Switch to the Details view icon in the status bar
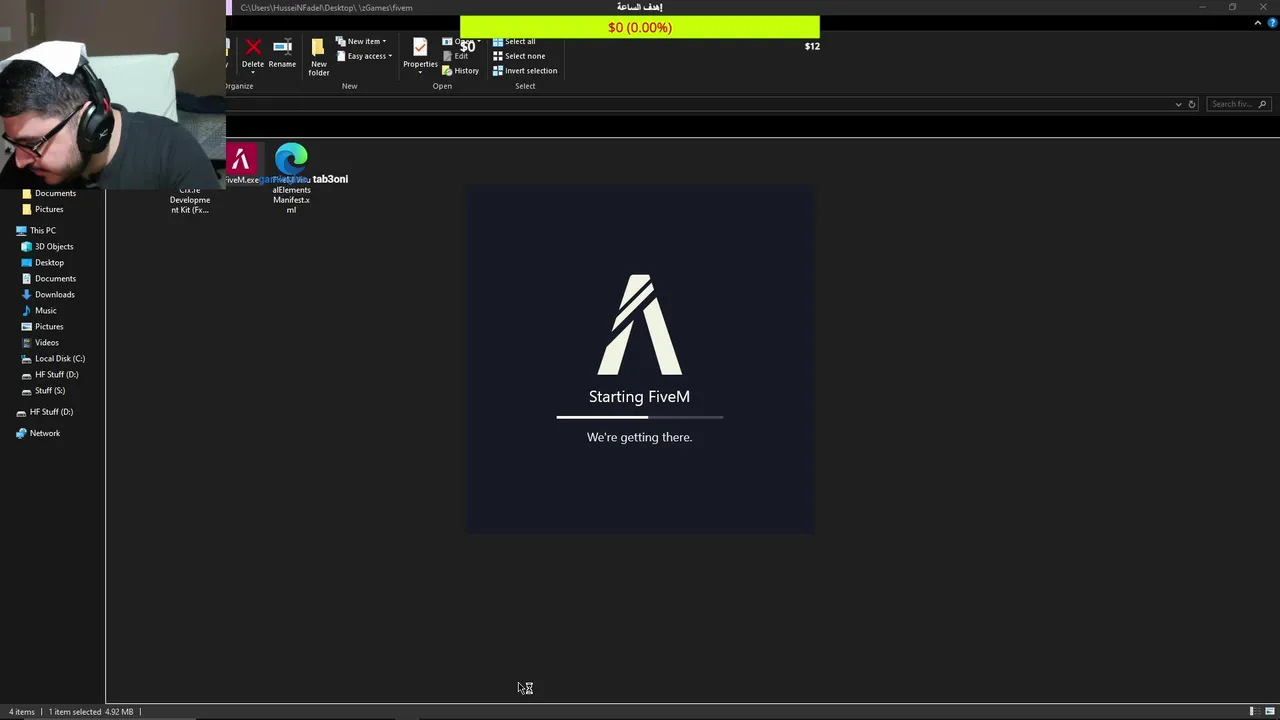 tap(1253, 711)
